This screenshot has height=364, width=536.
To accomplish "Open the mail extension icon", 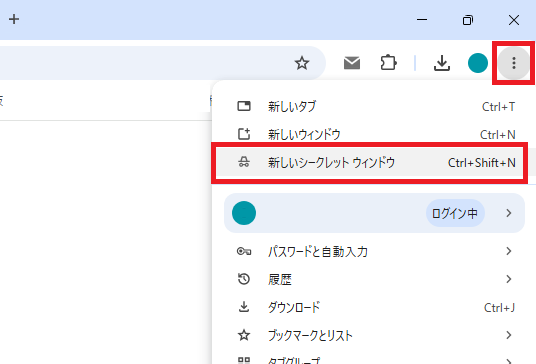I will tap(352, 63).
